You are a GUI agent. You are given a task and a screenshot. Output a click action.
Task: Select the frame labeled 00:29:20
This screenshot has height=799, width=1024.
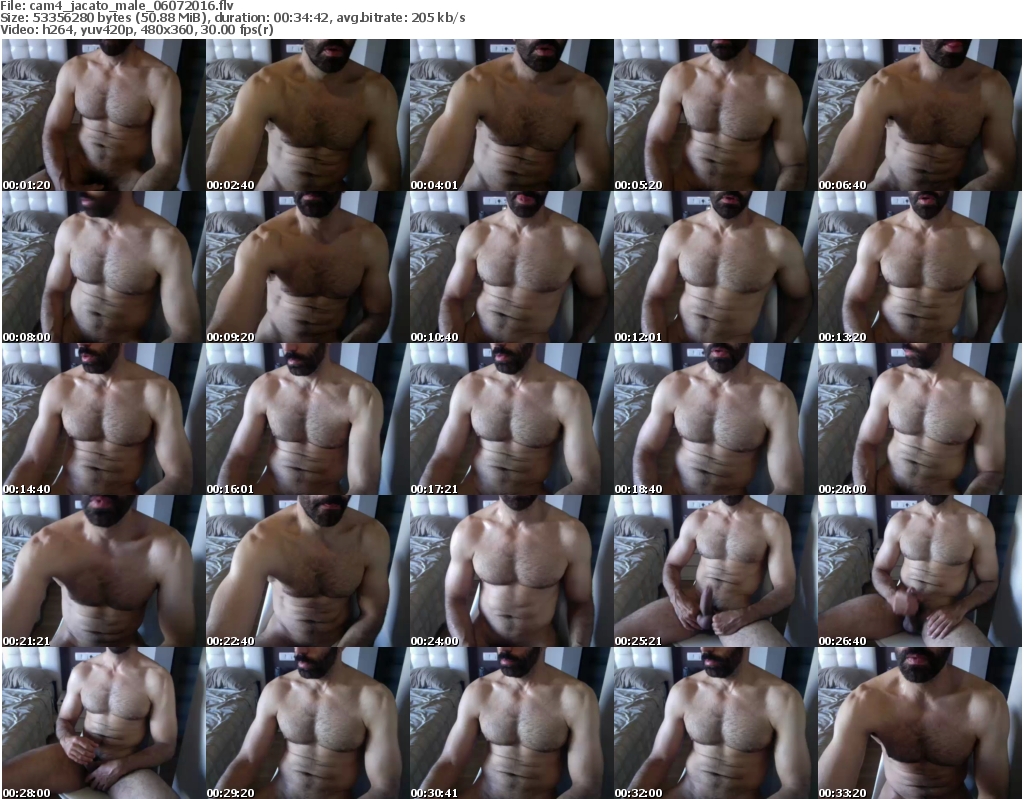click(306, 723)
